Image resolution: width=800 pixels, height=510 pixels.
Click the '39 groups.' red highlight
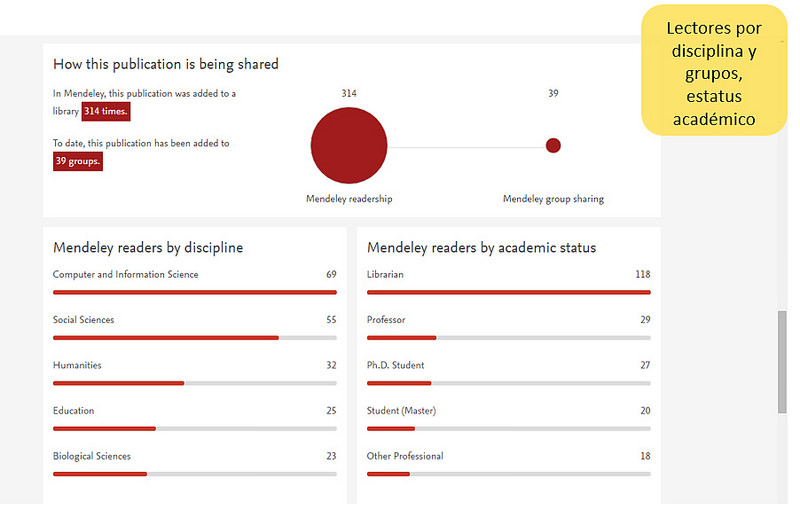coord(78,161)
